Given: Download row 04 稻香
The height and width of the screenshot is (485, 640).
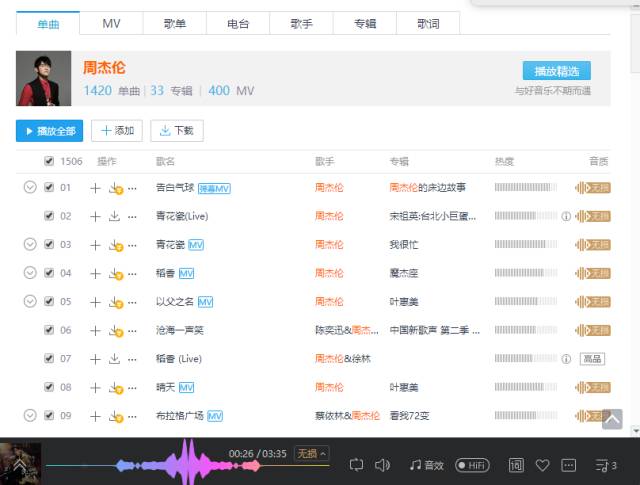Looking at the screenshot, I should coord(116,274).
